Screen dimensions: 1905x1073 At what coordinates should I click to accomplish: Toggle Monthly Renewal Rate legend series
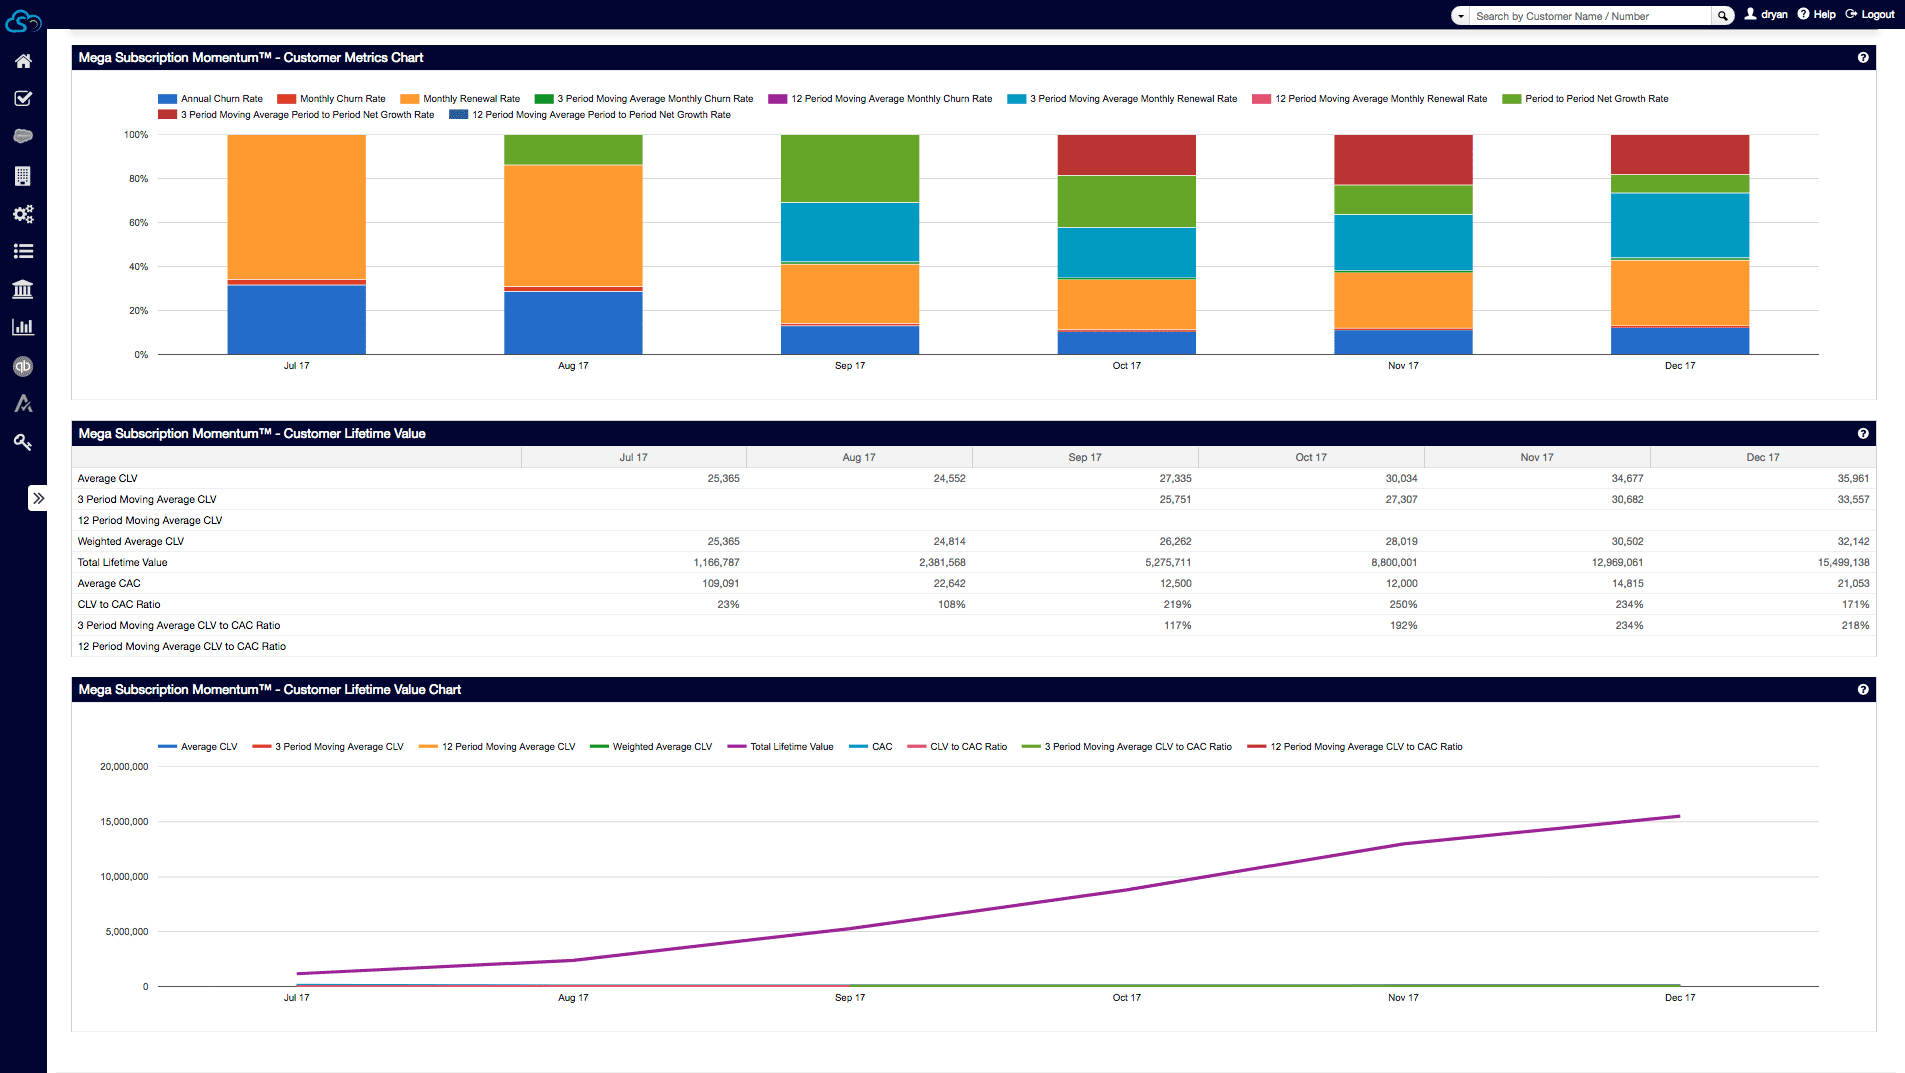coord(471,99)
